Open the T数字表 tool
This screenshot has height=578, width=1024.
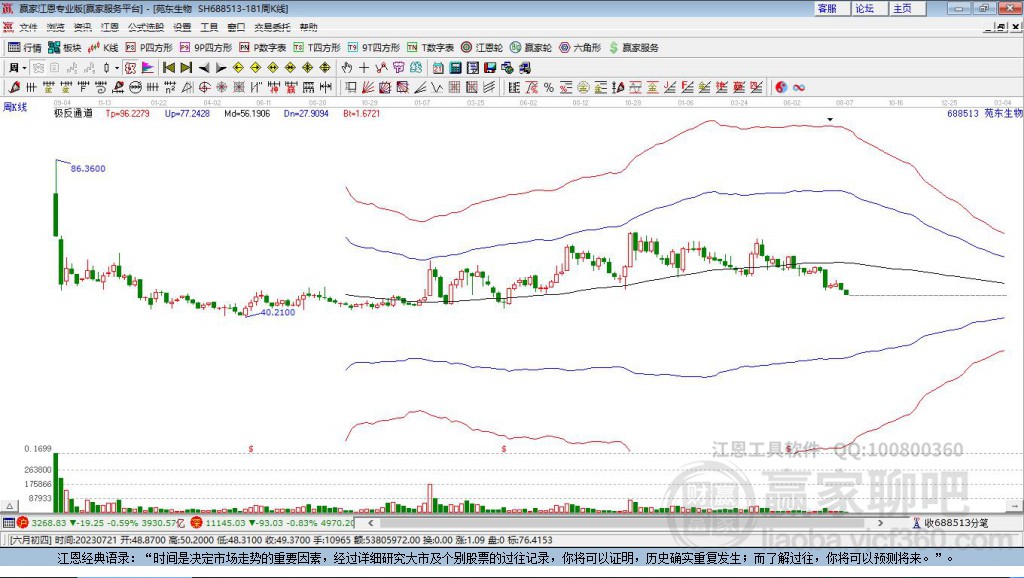(x=430, y=48)
